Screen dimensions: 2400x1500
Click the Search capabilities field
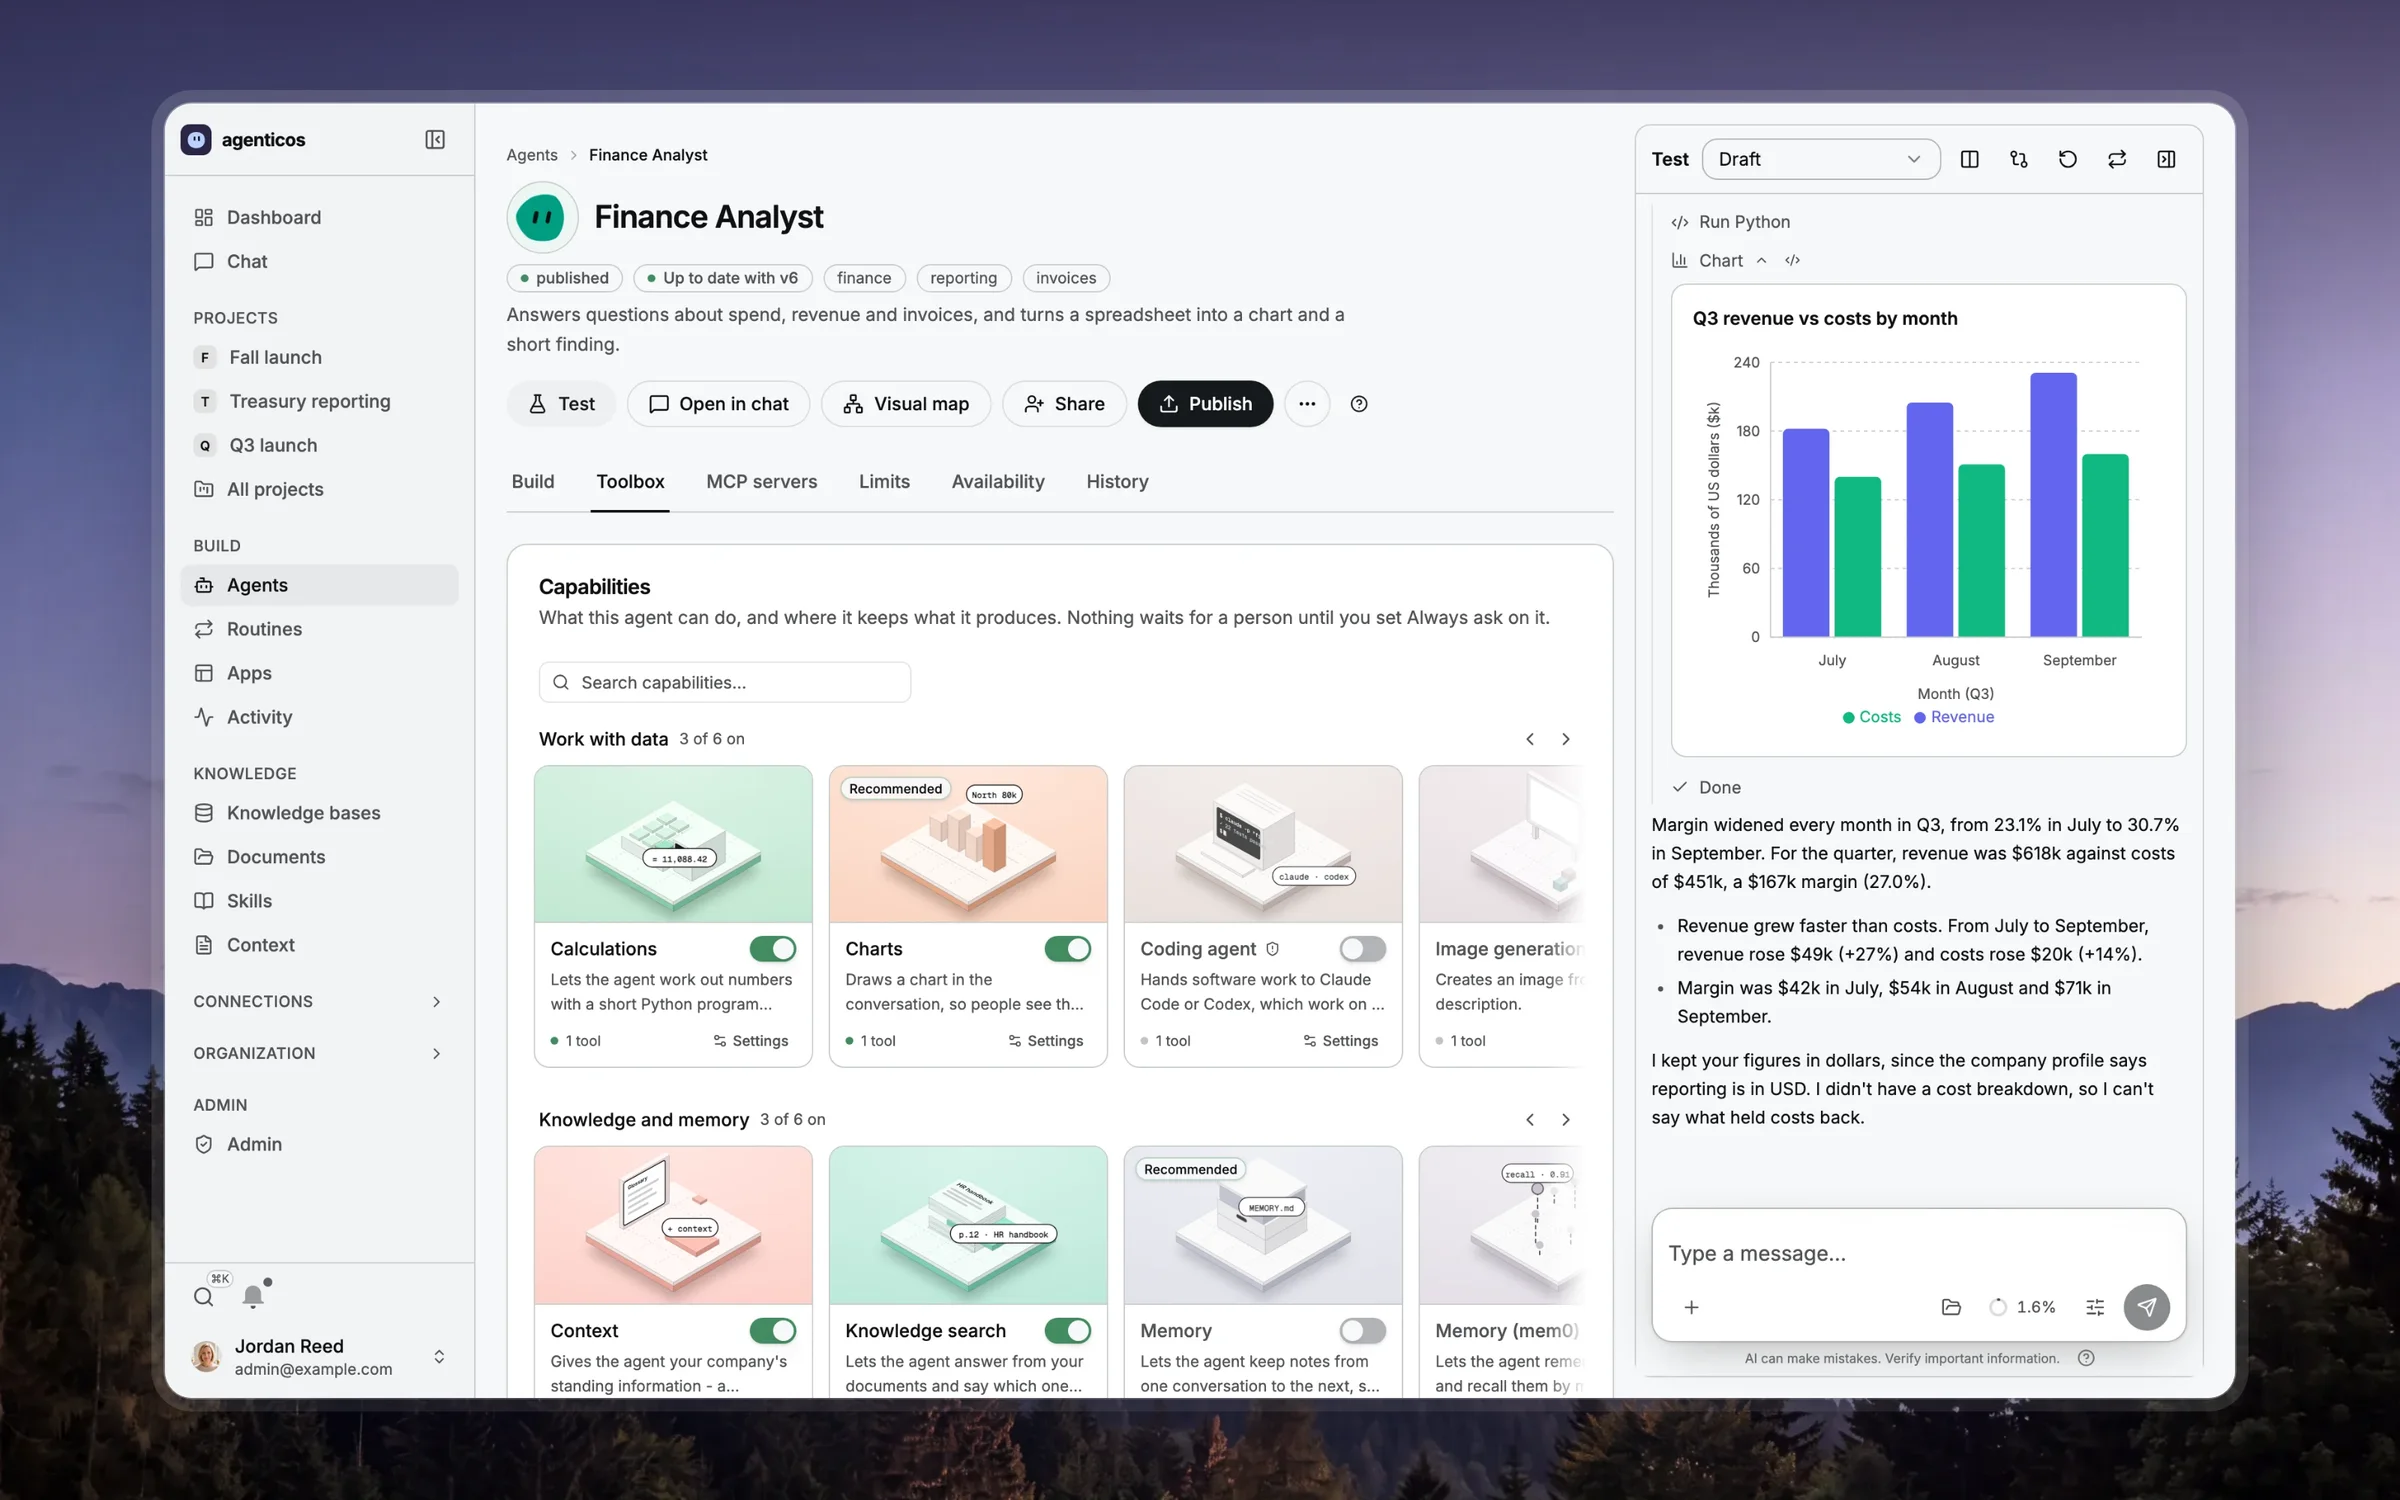[x=724, y=682]
